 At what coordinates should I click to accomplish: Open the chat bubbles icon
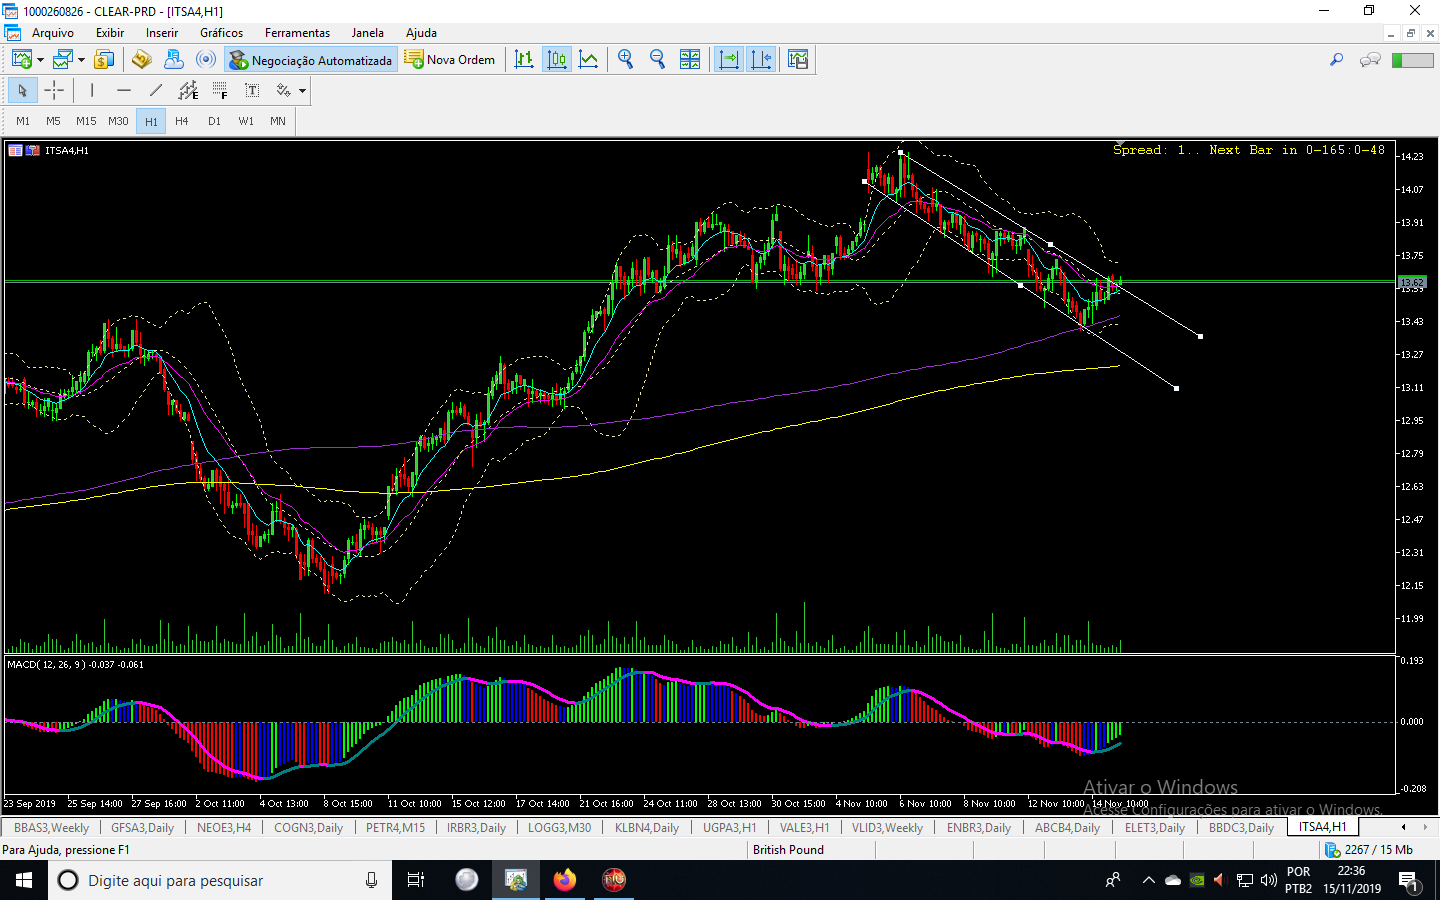pyautogui.click(x=1370, y=60)
